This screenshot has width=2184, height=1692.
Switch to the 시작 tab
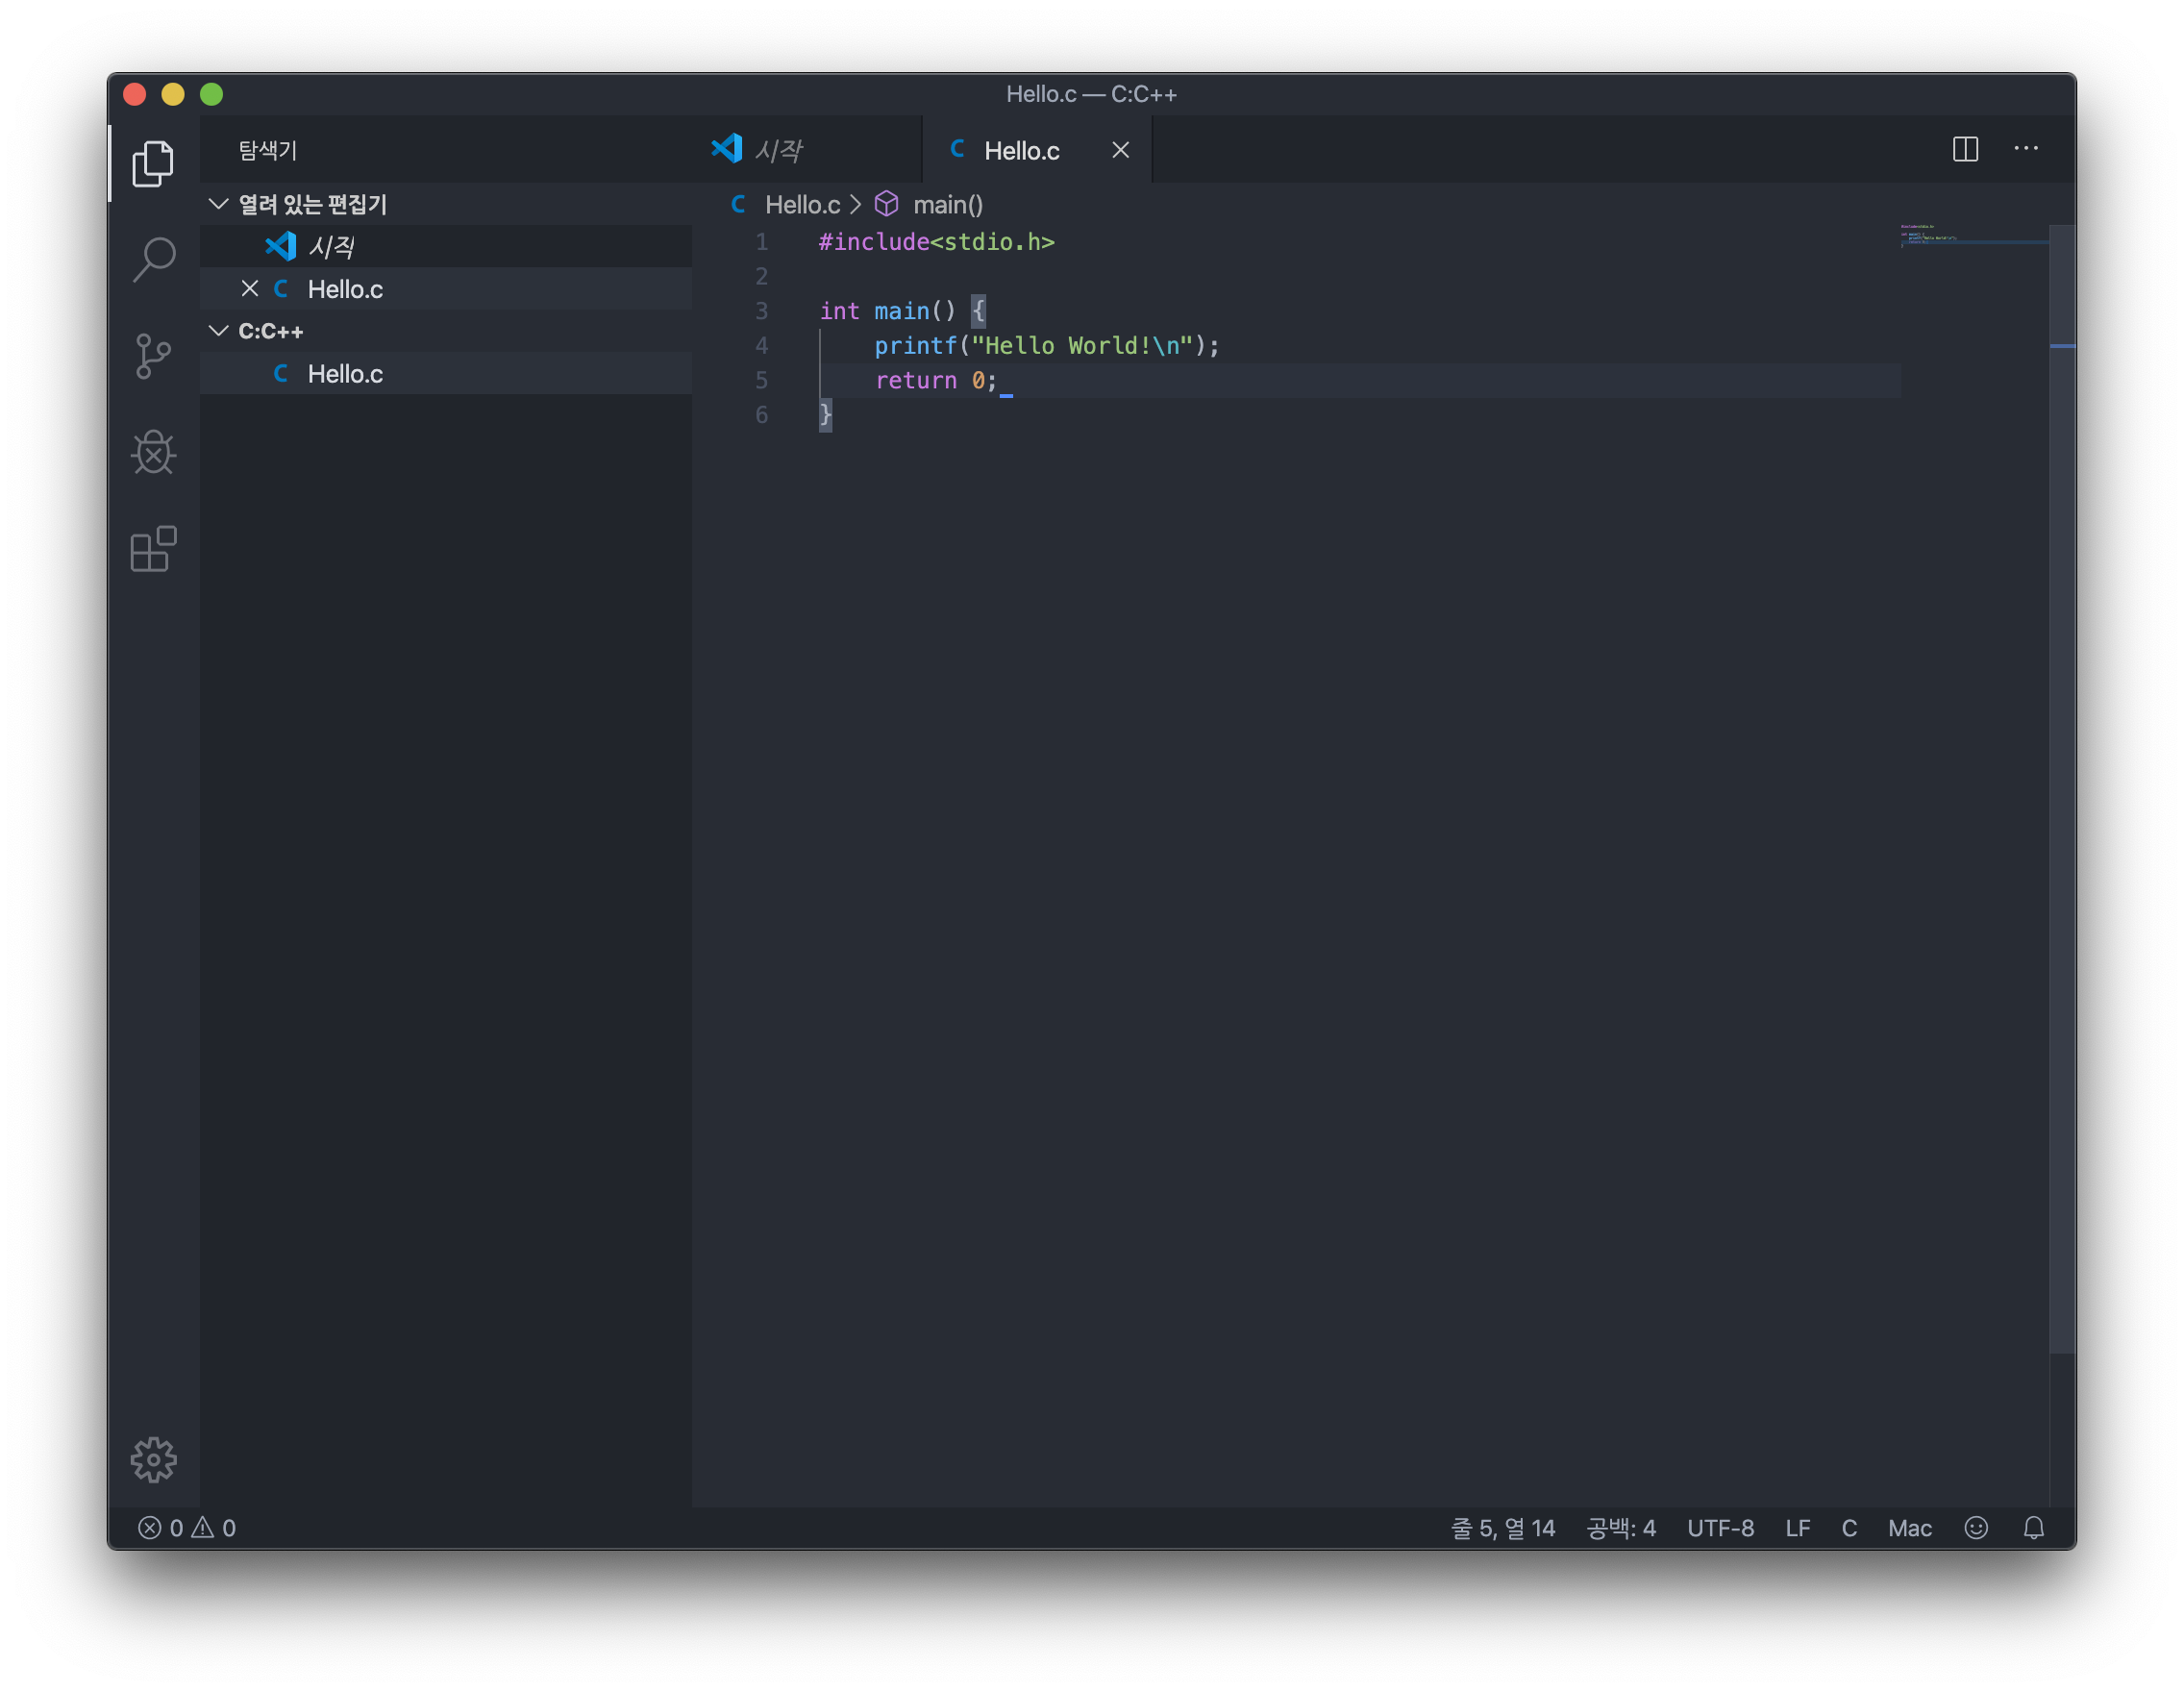[778, 150]
